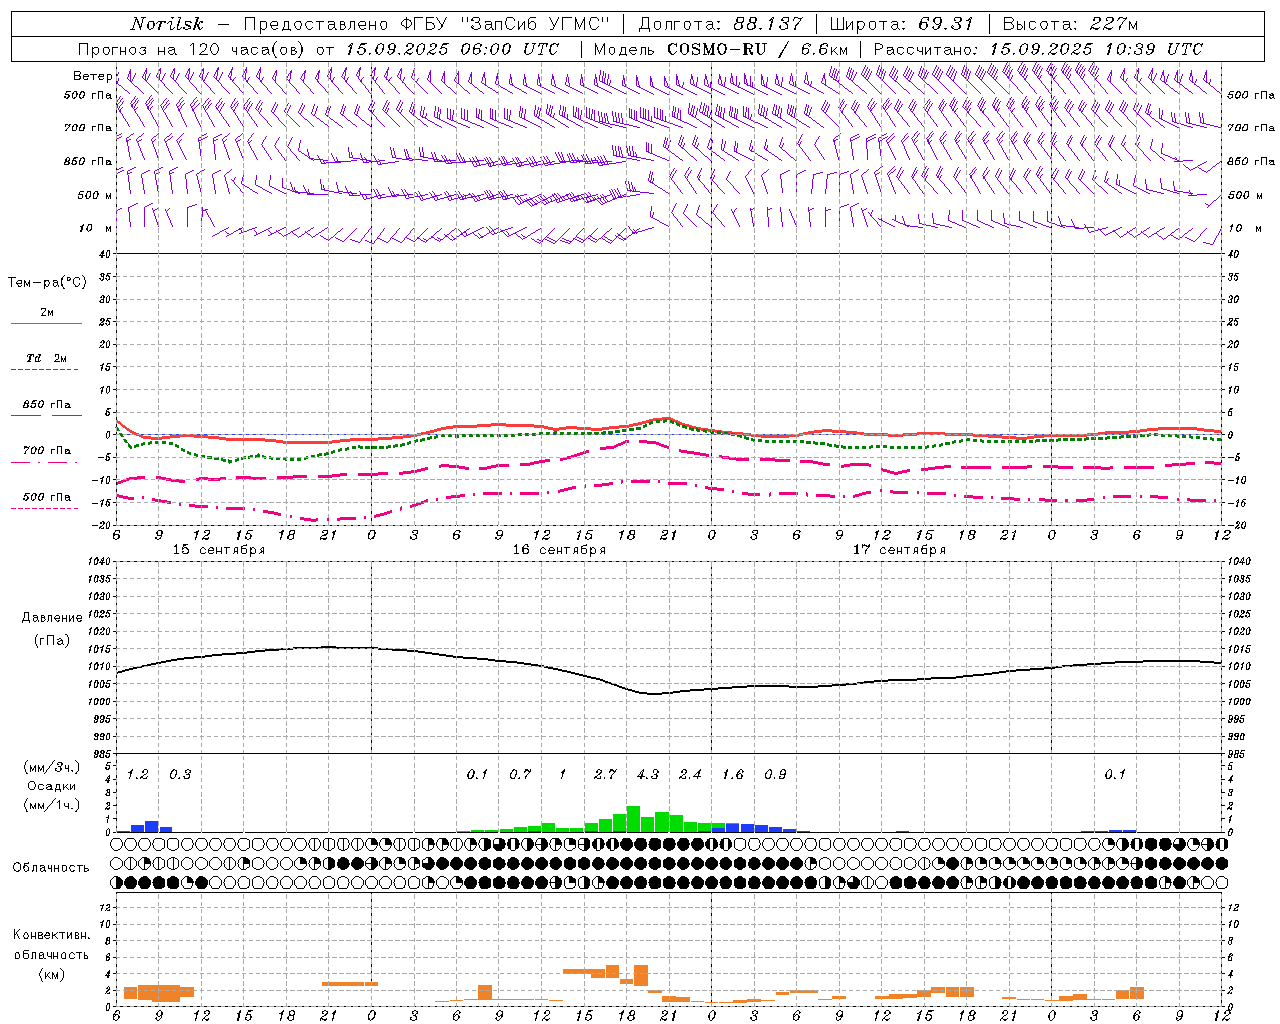The height and width of the screenshot is (1024, 1280).
Task: Click the Облачность cloudiness label
Action: point(51,868)
